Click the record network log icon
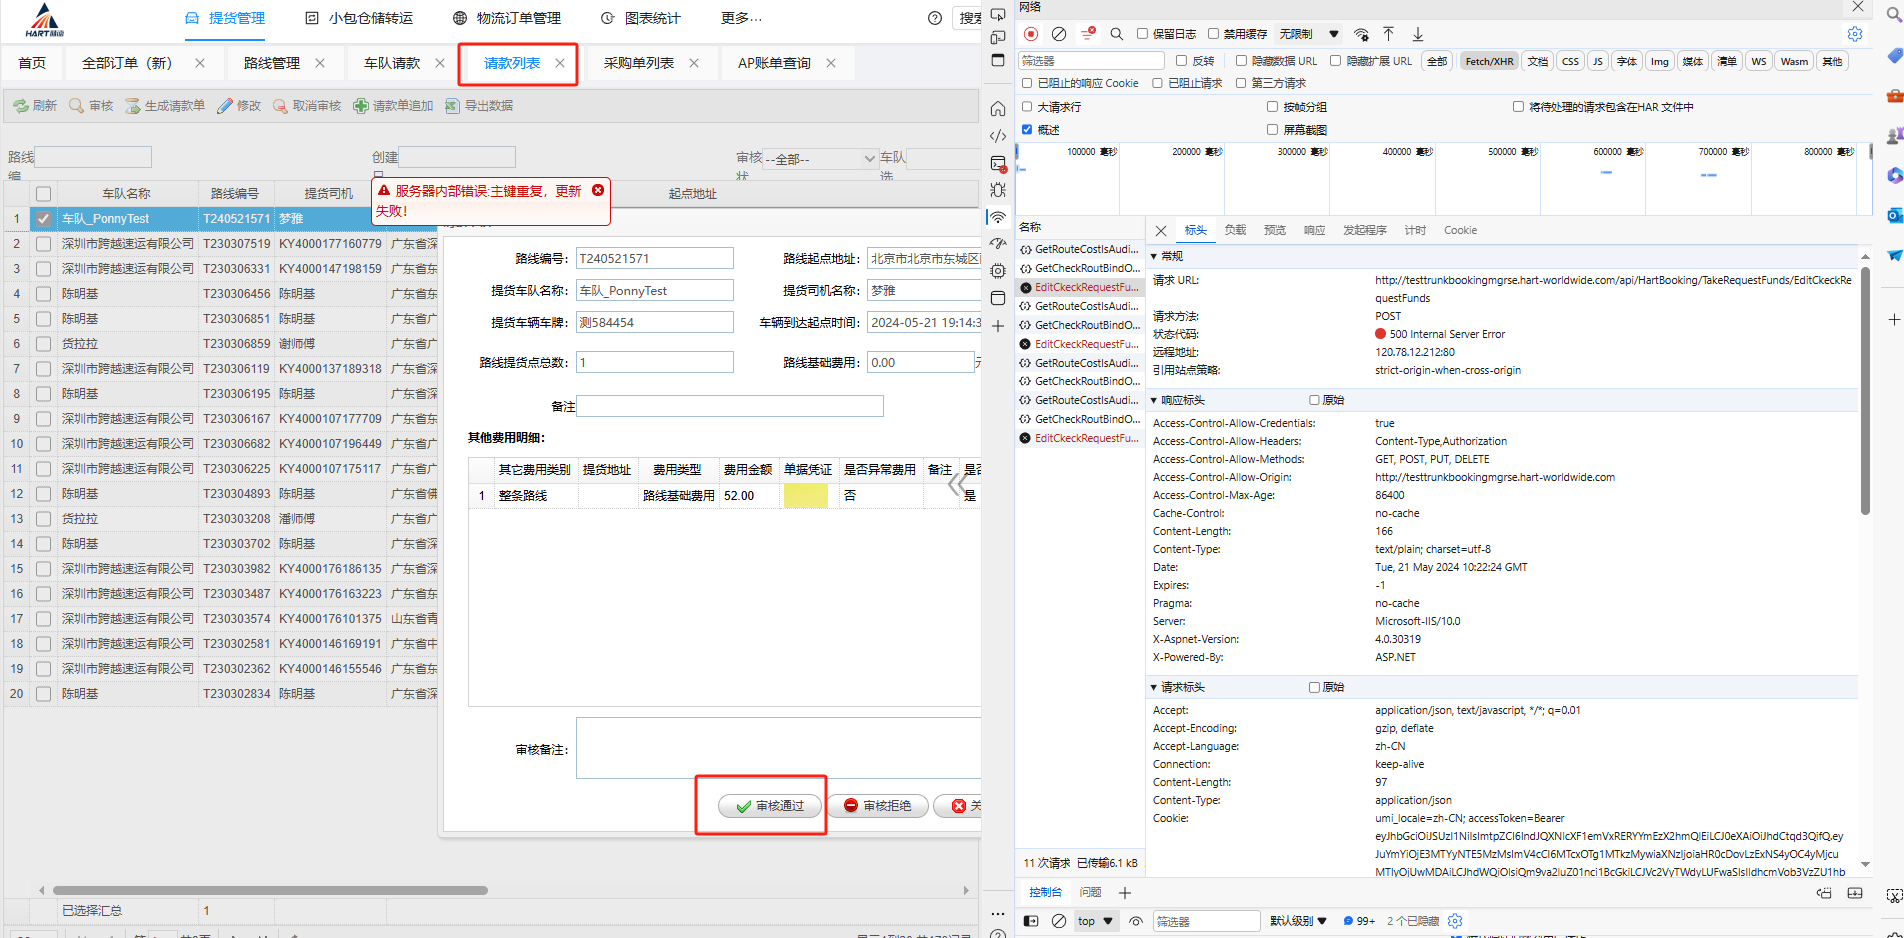The image size is (1904, 938). pos(1031,34)
